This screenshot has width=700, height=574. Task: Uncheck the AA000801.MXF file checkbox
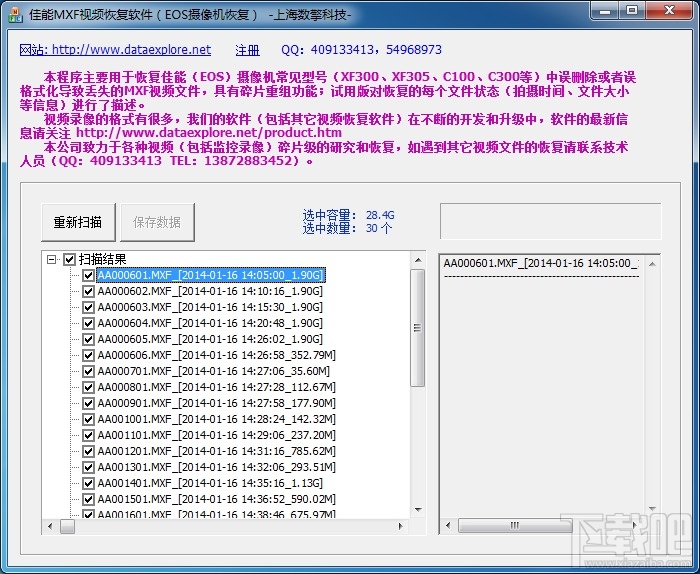coord(88,387)
